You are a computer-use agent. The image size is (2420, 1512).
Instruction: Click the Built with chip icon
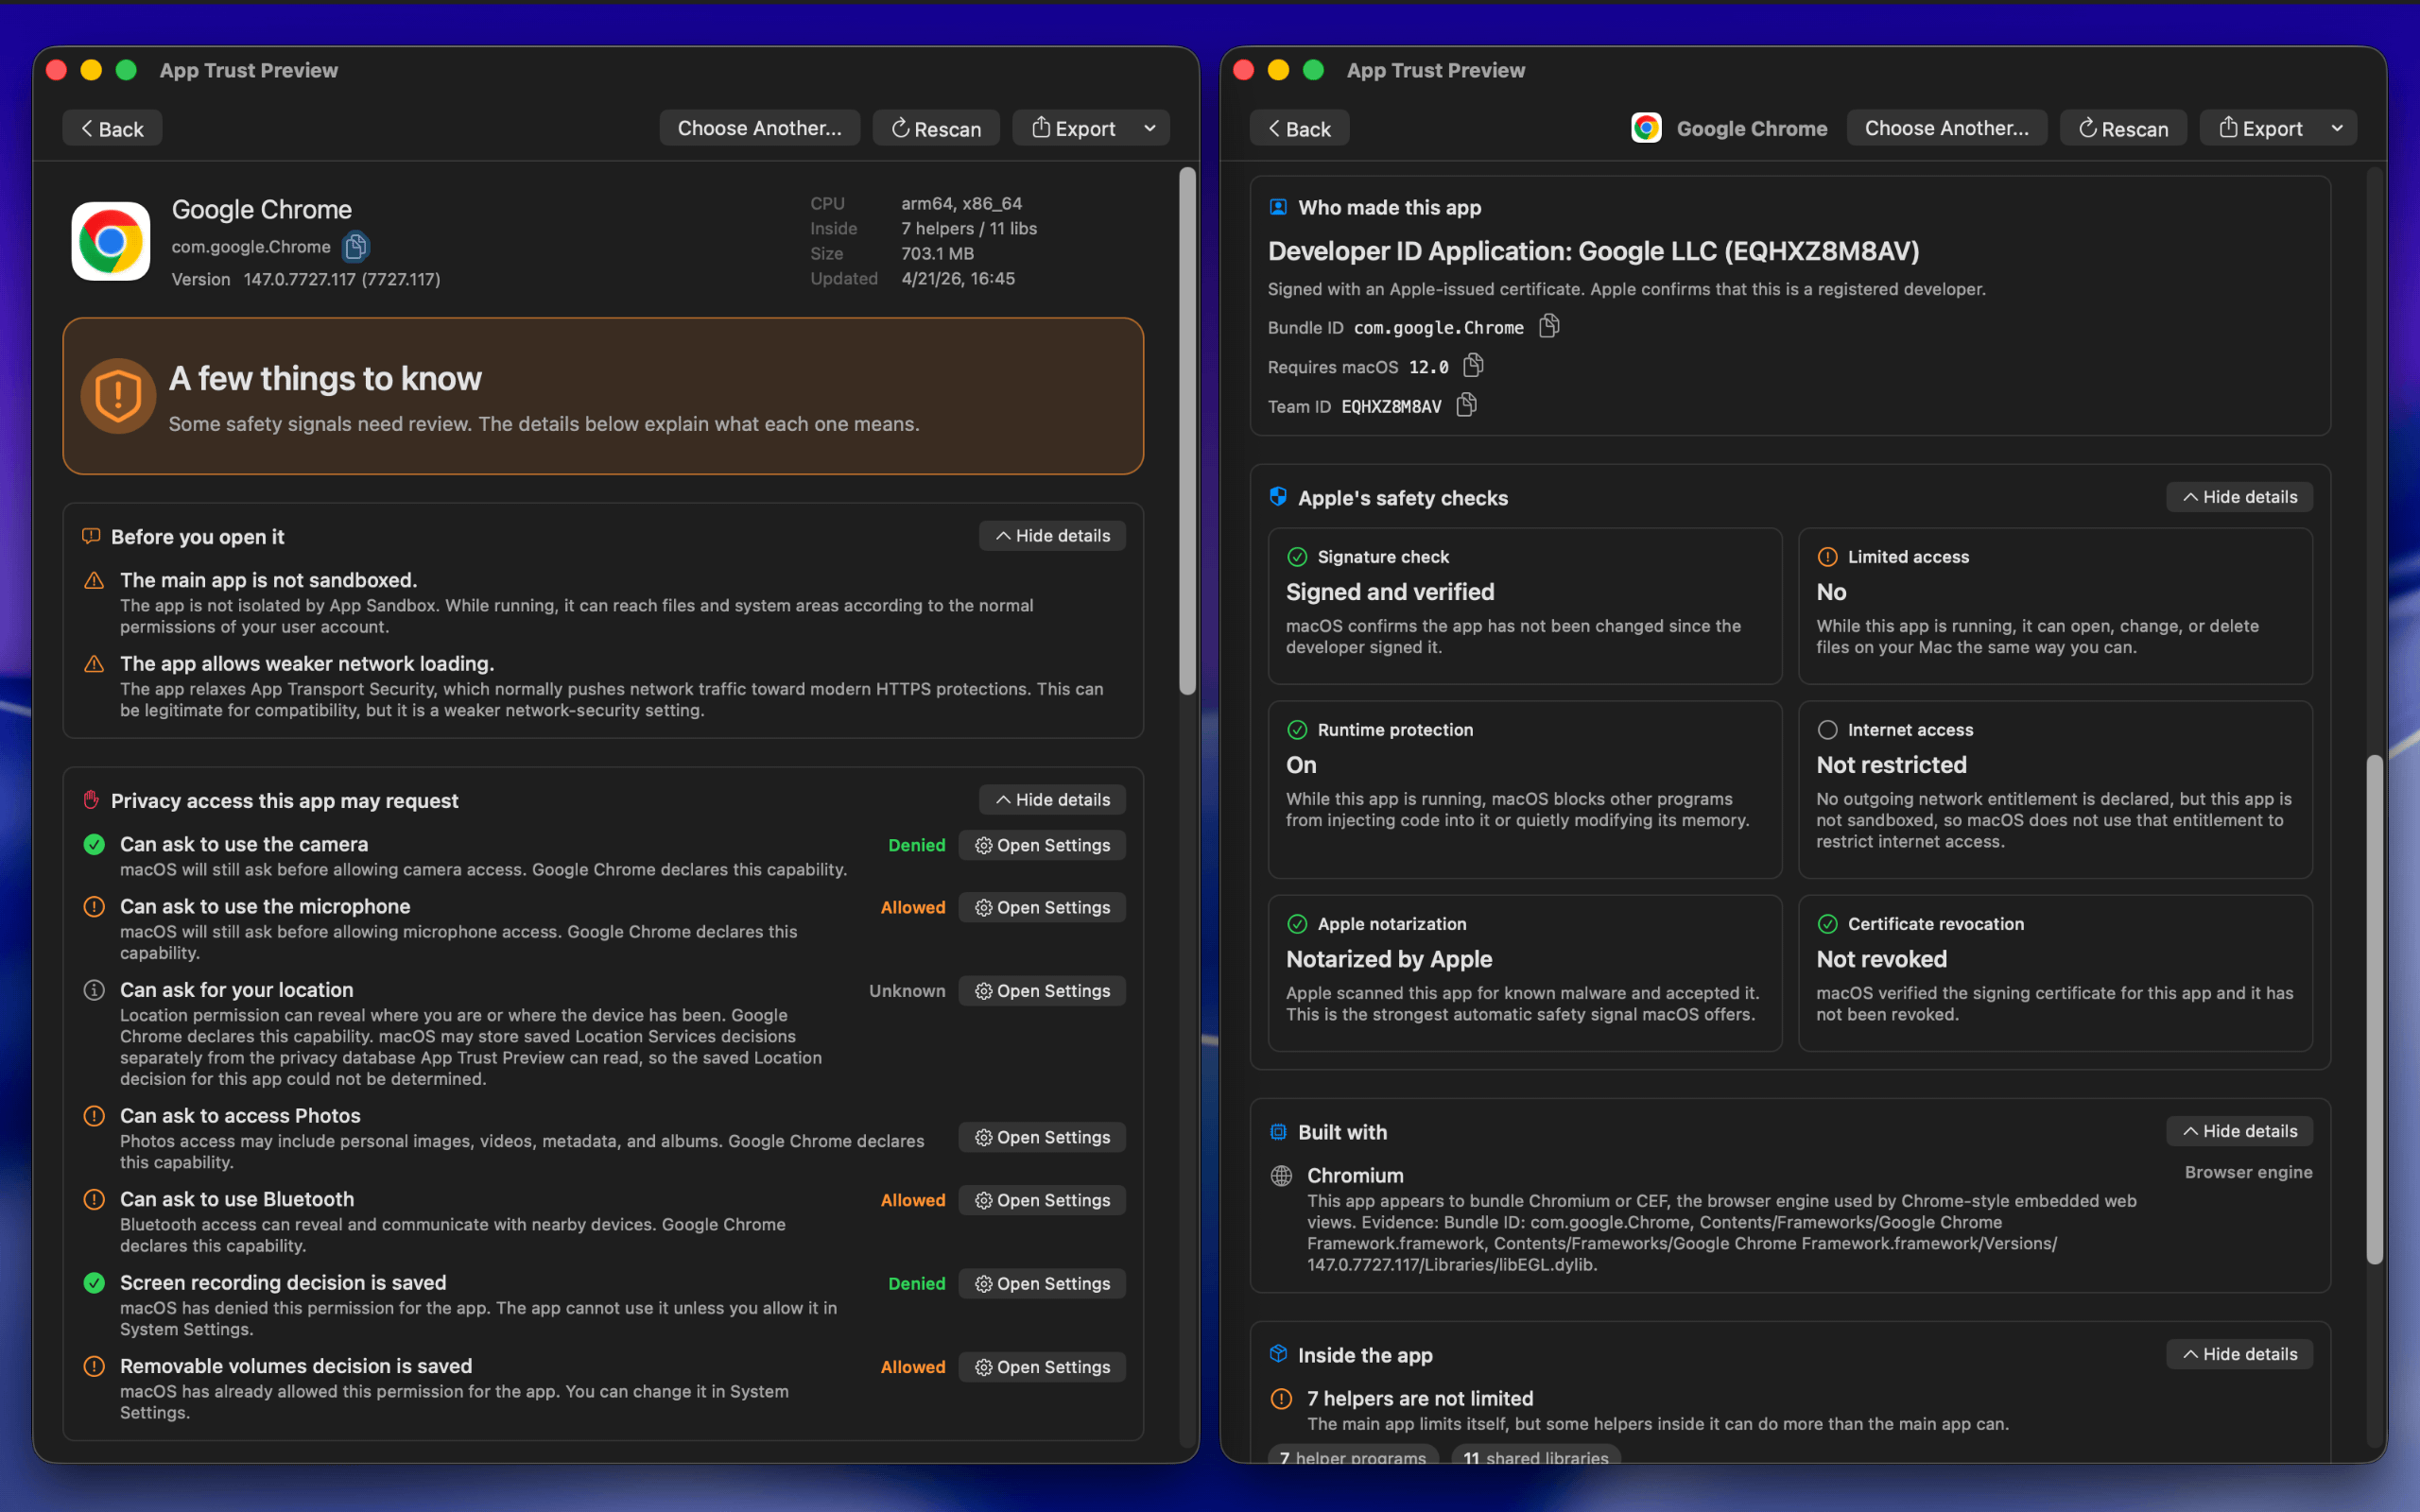point(1278,1132)
